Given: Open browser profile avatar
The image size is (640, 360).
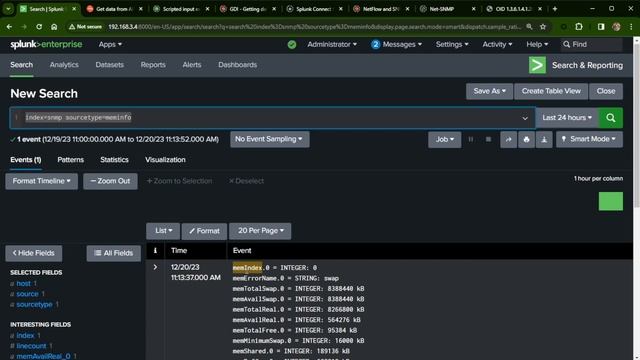Looking at the screenshot, I should 616,27.
